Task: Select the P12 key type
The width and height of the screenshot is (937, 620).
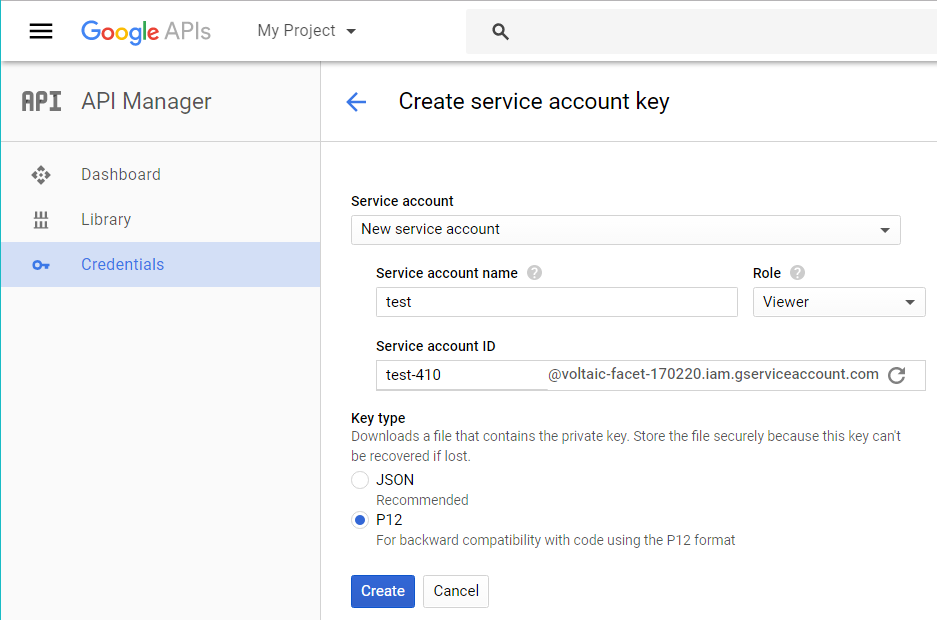Action: [x=360, y=520]
